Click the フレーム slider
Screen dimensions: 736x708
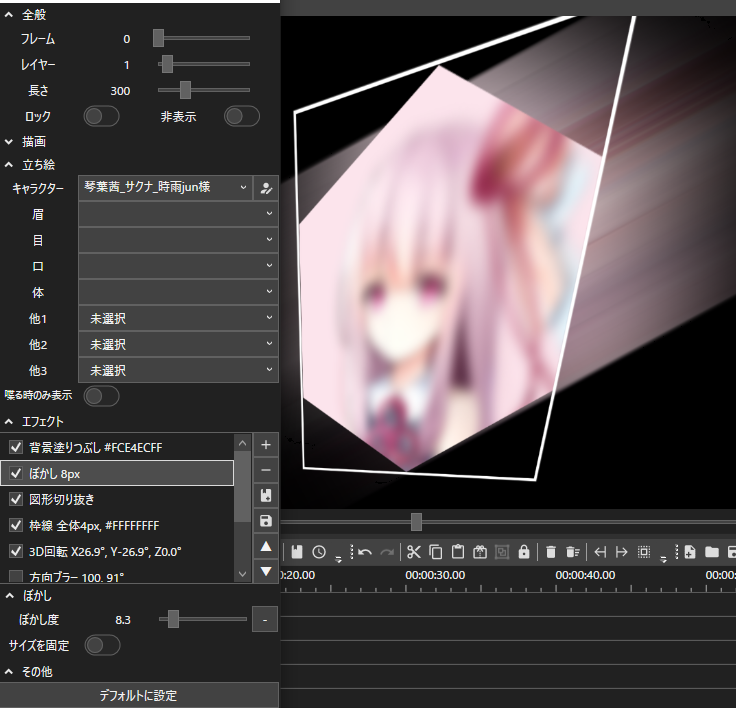coord(202,38)
